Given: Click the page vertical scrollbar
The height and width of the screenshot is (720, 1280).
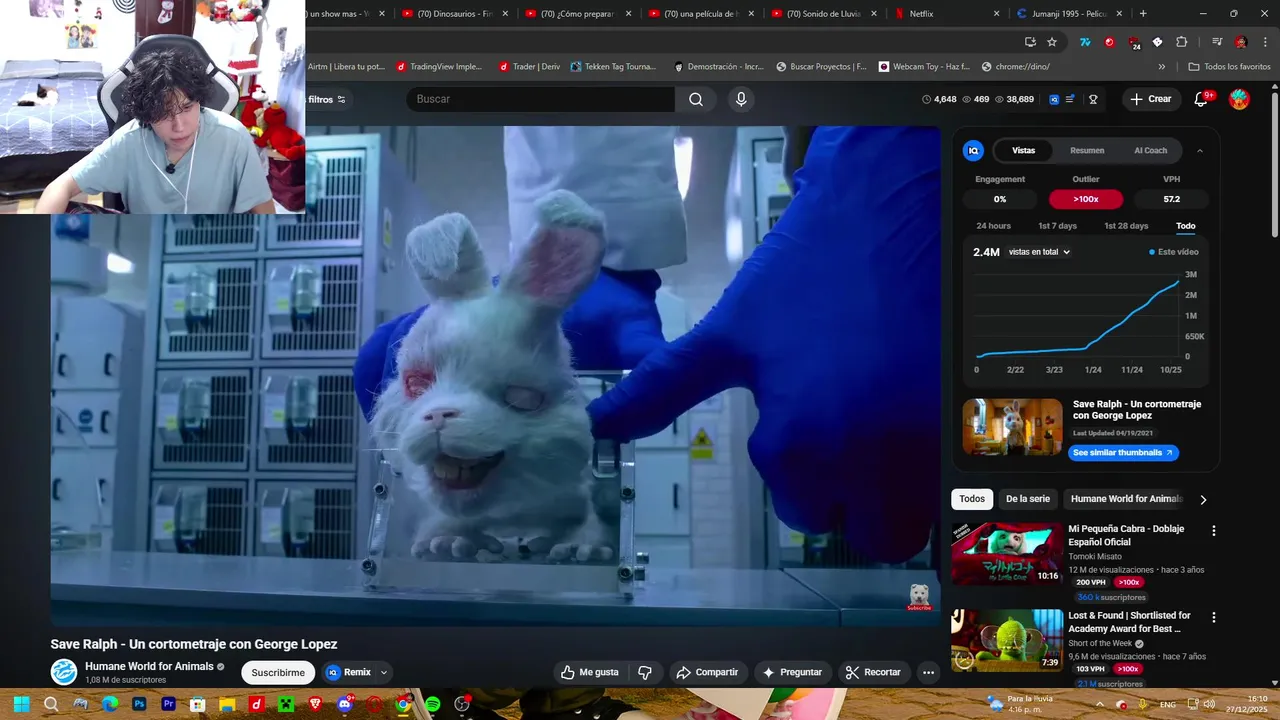Looking at the screenshot, I should (1274, 165).
